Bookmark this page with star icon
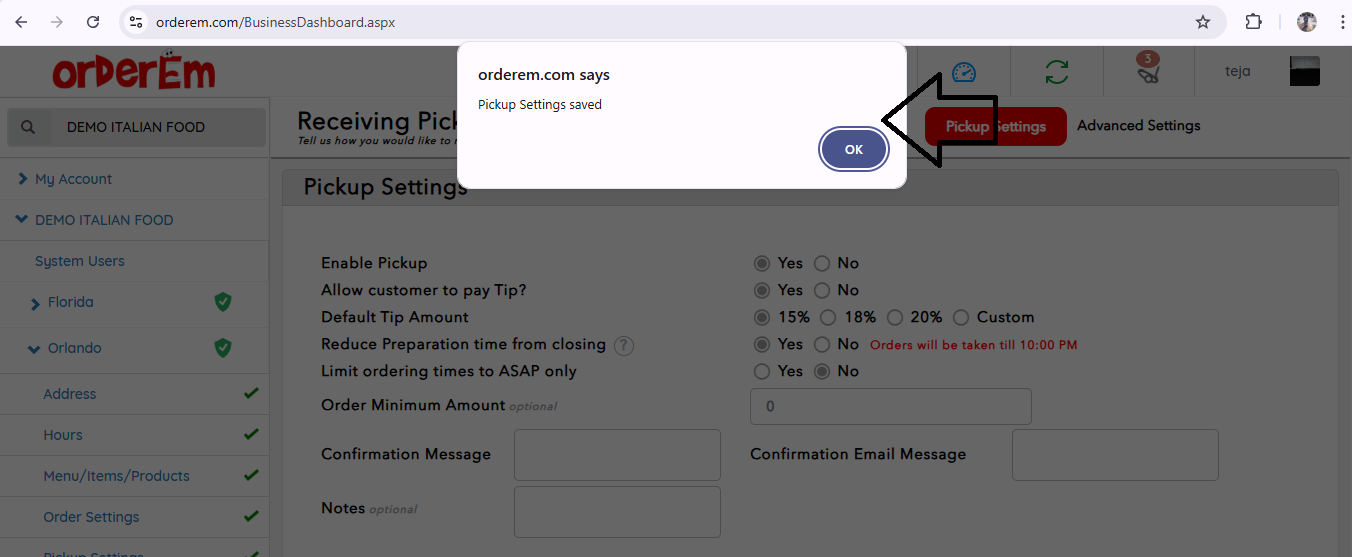Viewport: 1352px width, 557px height. coord(1203,22)
